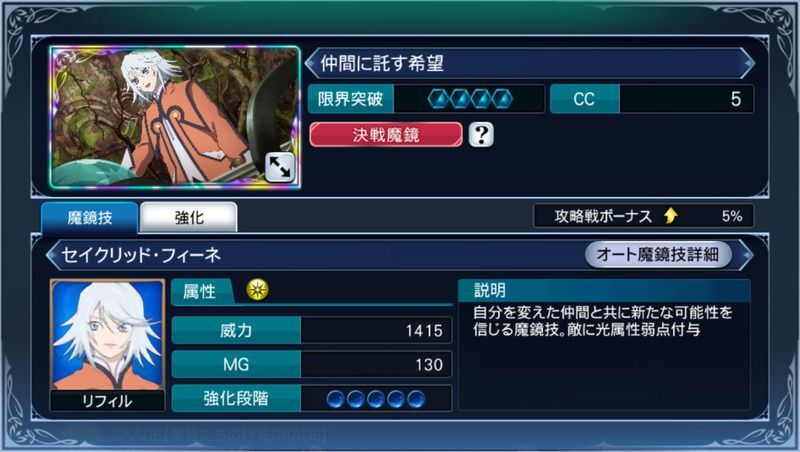
Task: Show previous mirrage using title left chevron
Action: pos(311,63)
